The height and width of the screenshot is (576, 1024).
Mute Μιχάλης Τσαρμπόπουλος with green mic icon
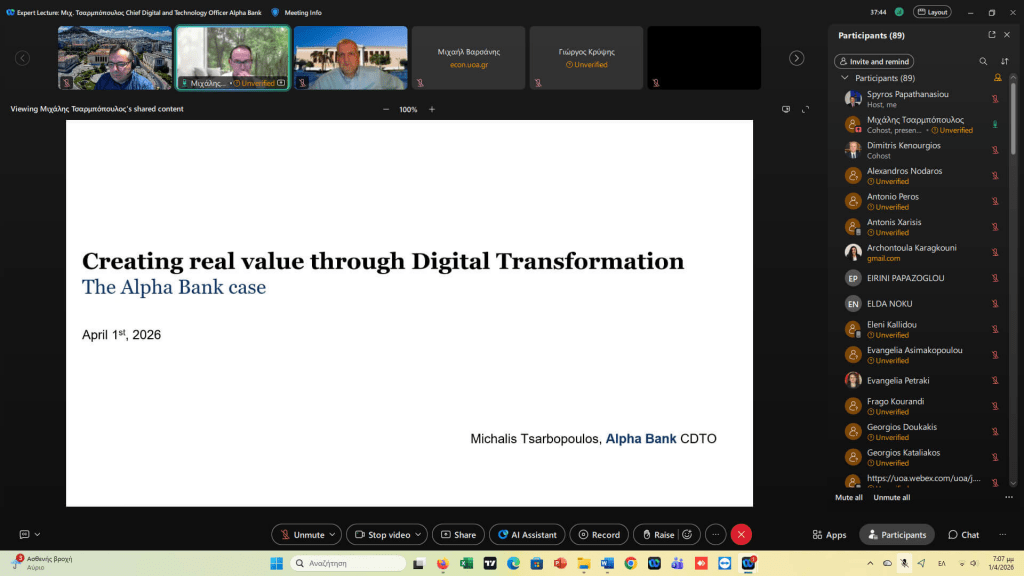(x=995, y=124)
